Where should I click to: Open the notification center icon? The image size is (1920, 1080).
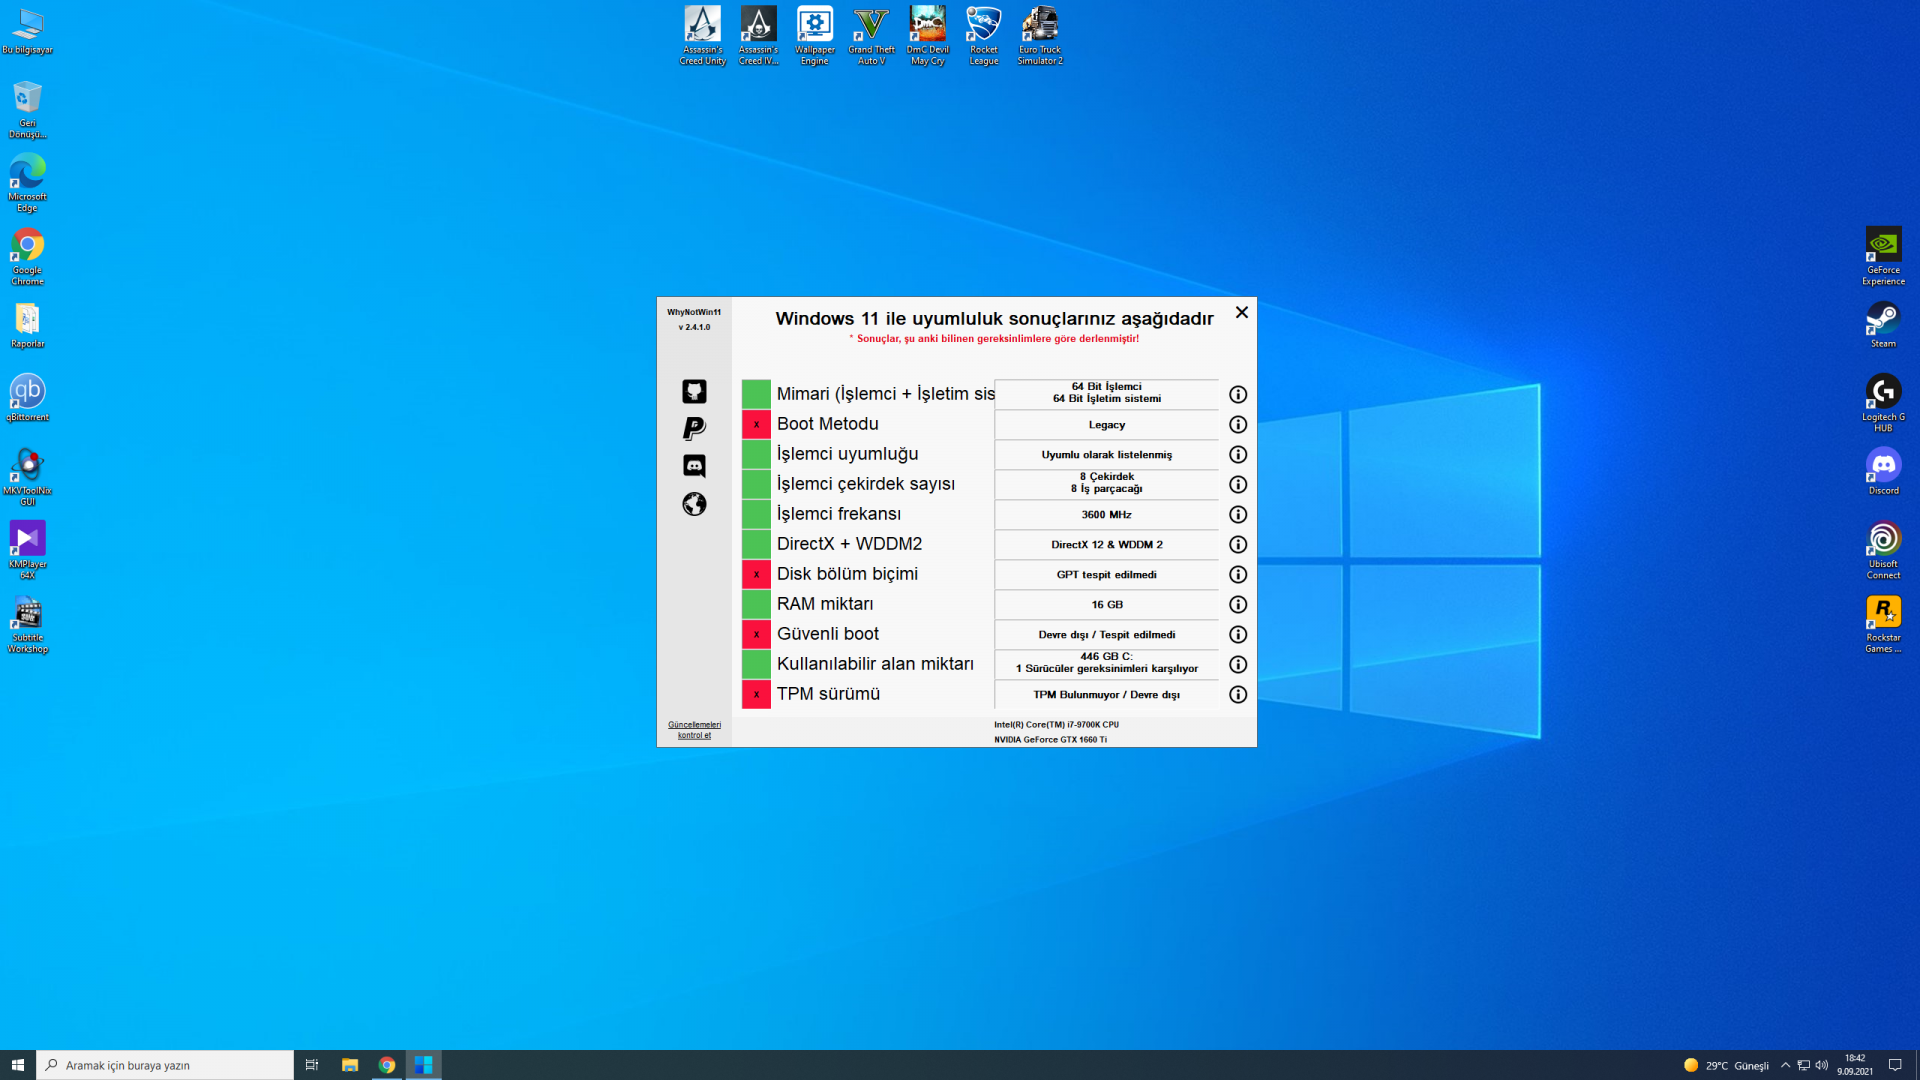pyautogui.click(x=1895, y=1065)
